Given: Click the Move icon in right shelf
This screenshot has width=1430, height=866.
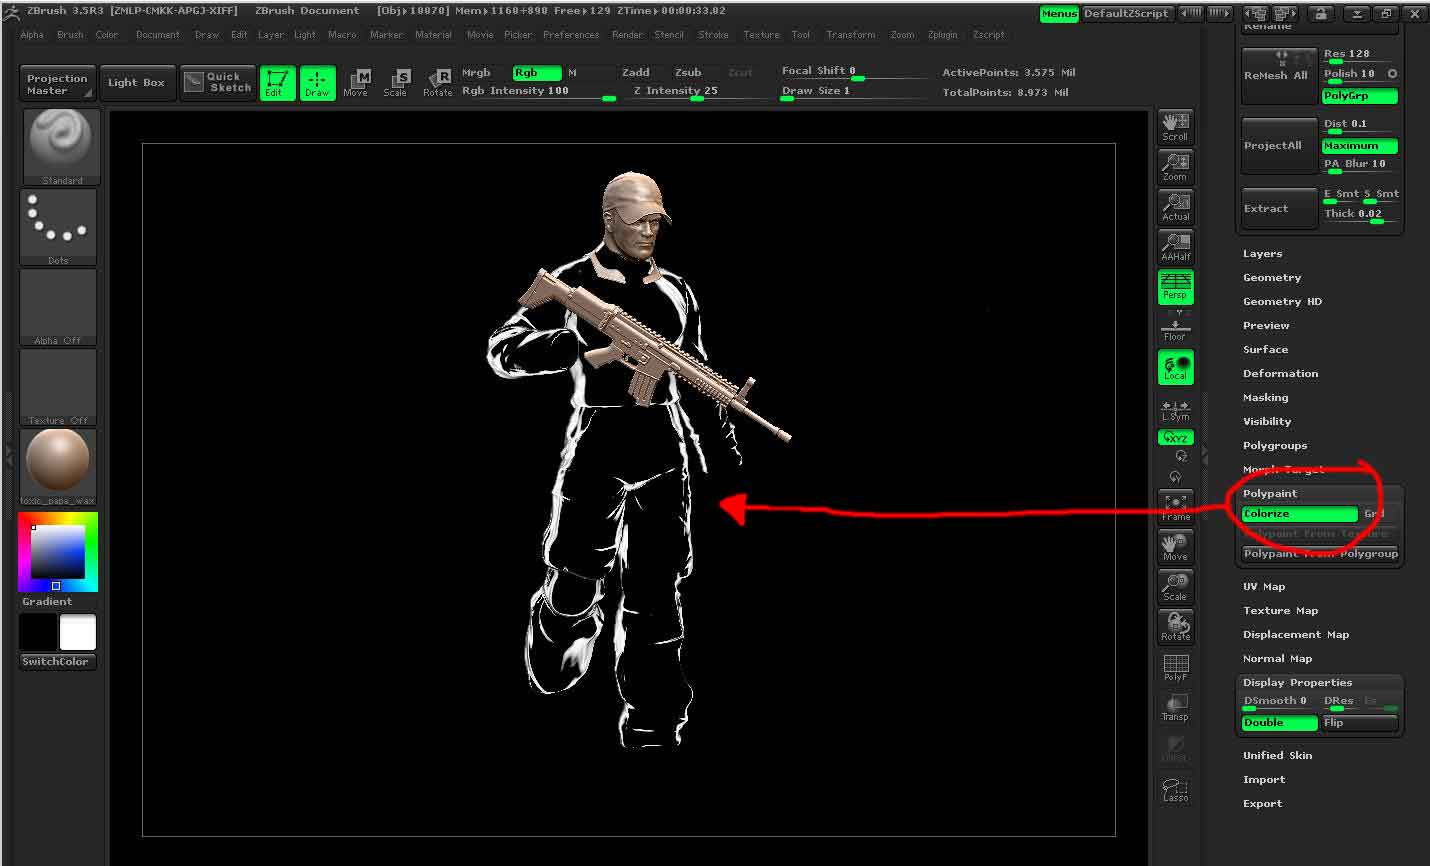Looking at the screenshot, I should pos(1176,547).
